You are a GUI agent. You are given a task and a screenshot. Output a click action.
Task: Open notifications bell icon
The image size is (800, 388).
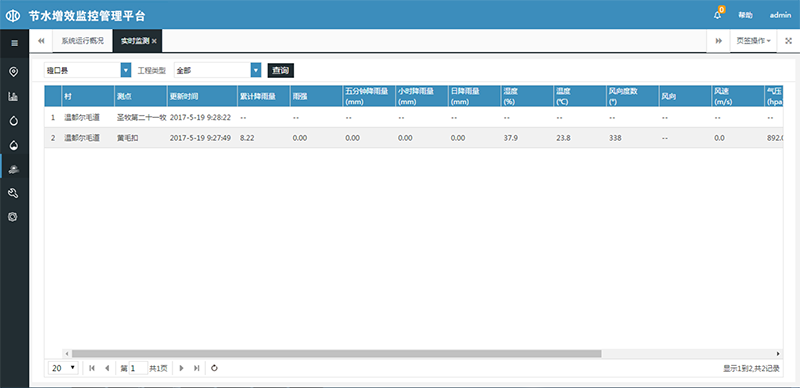click(717, 15)
